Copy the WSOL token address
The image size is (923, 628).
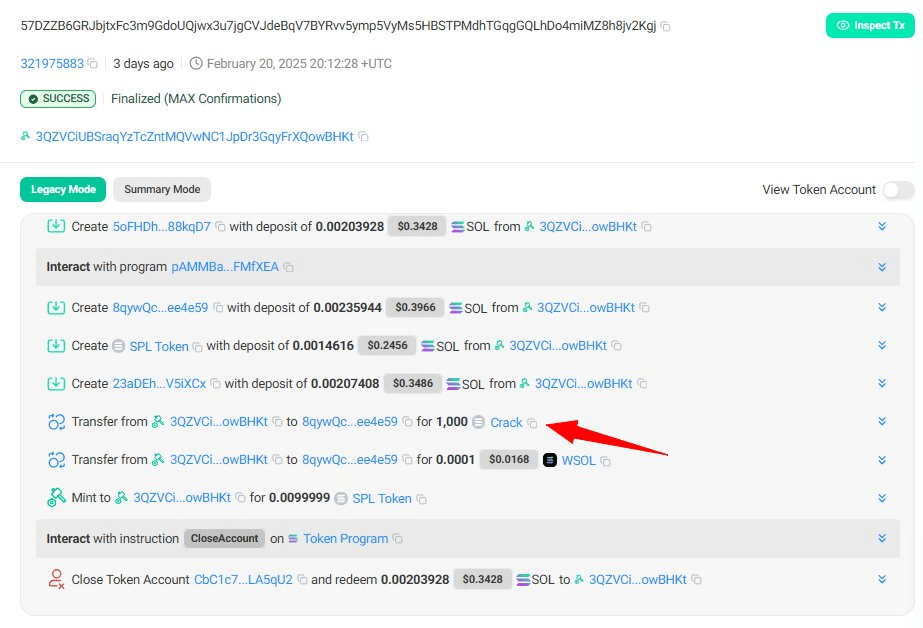pyautogui.click(x=606, y=461)
